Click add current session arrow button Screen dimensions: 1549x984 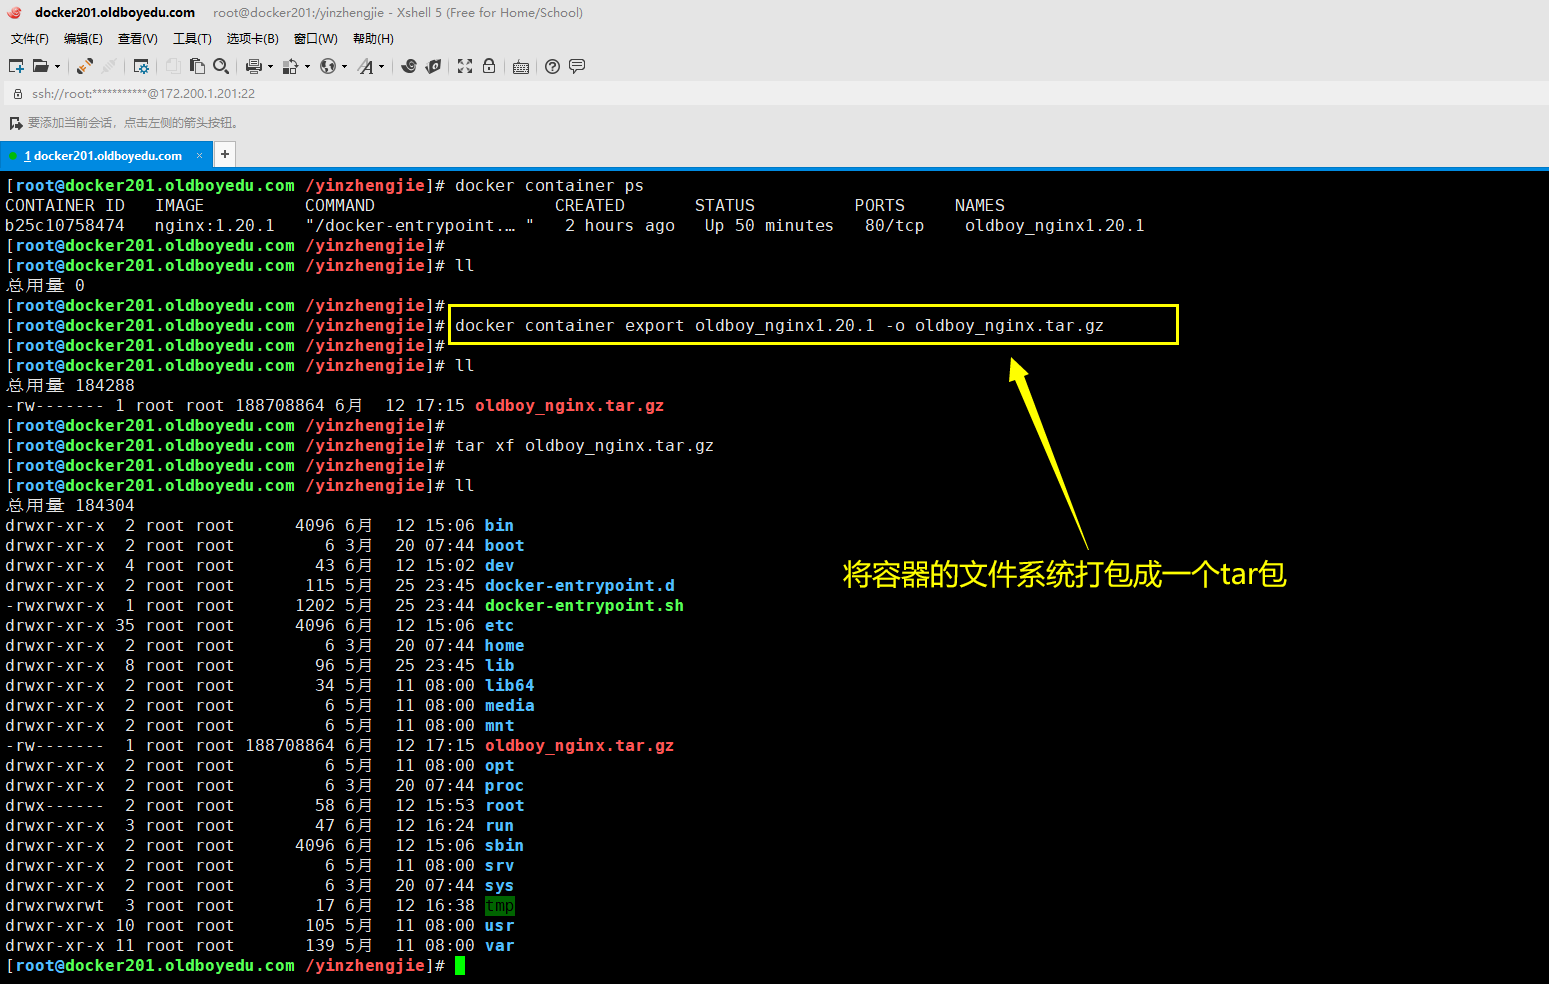point(15,123)
